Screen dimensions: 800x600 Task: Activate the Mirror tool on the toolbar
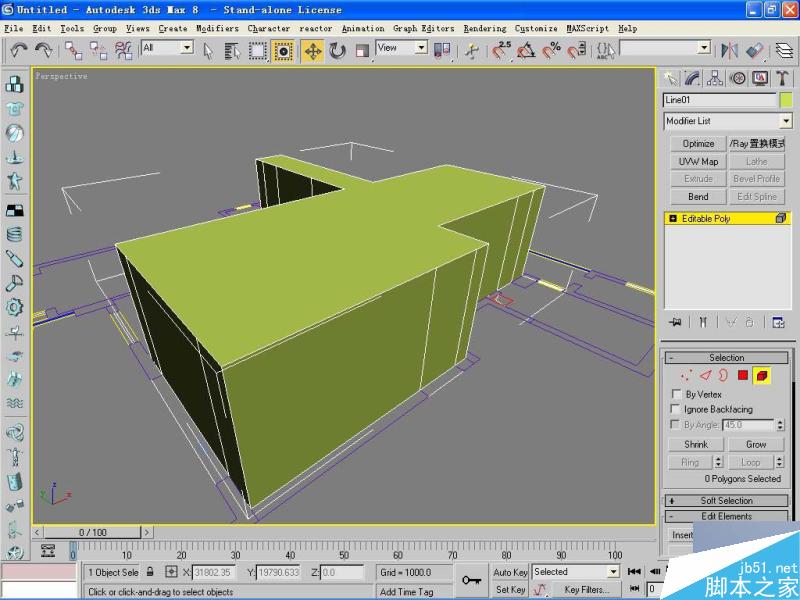(x=729, y=49)
